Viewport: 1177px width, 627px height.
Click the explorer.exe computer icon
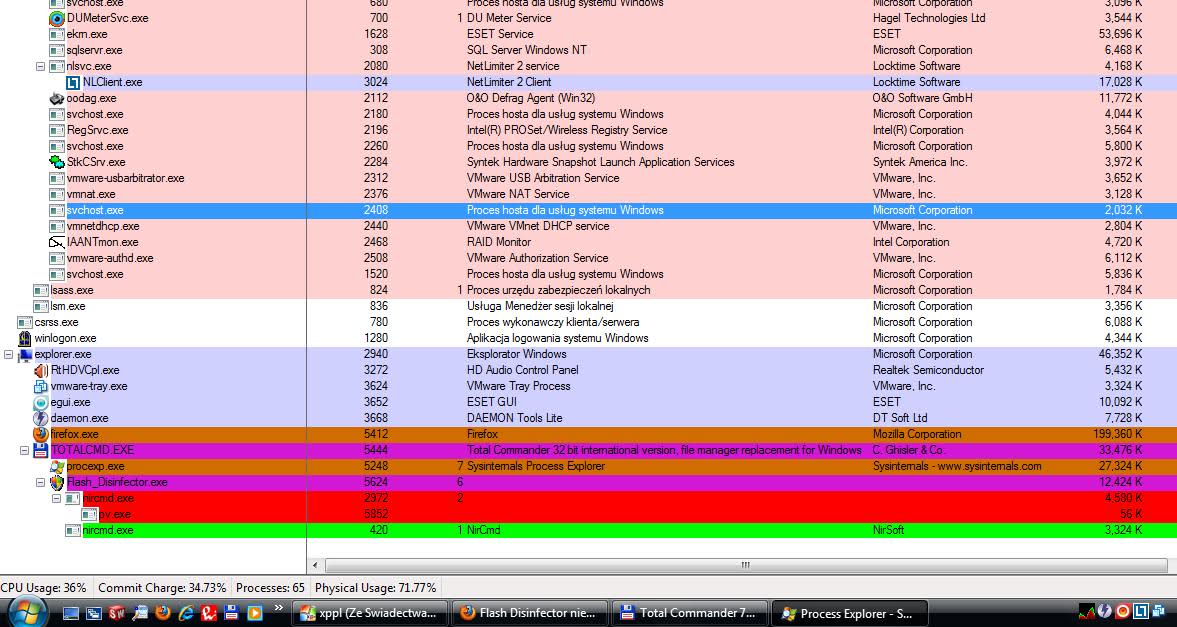(24, 354)
